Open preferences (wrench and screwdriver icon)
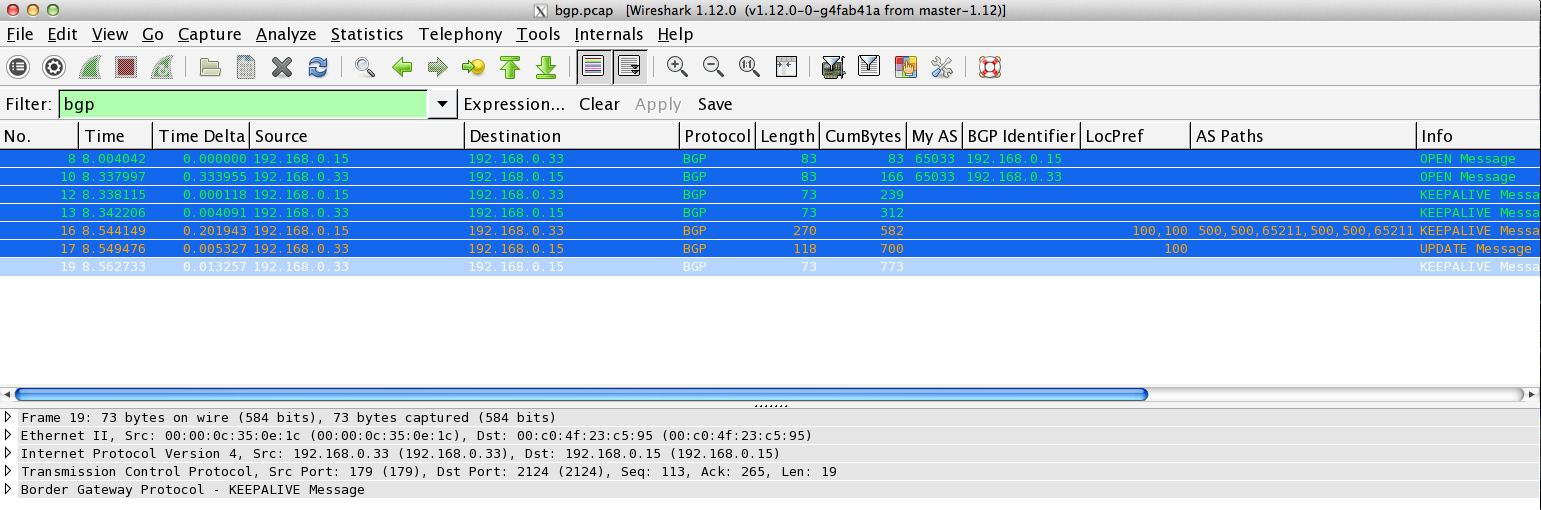Image resolution: width=1541 pixels, height=510 pixels. (x=941, y=67)
